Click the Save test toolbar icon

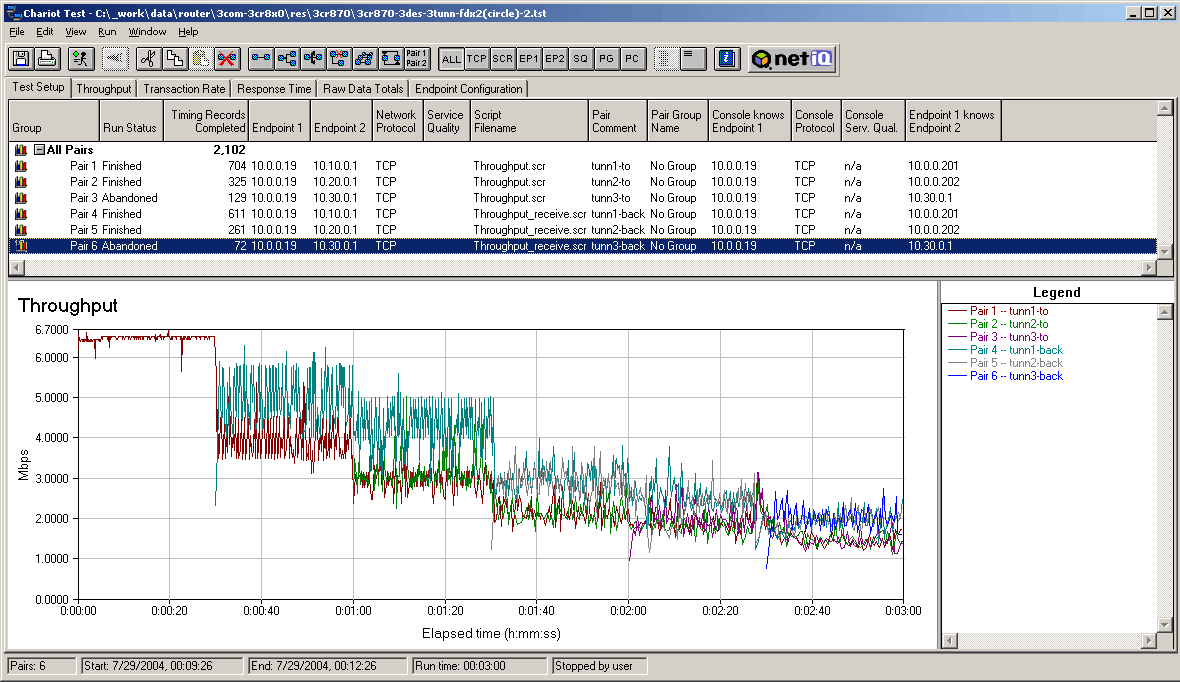coord(20,59)
